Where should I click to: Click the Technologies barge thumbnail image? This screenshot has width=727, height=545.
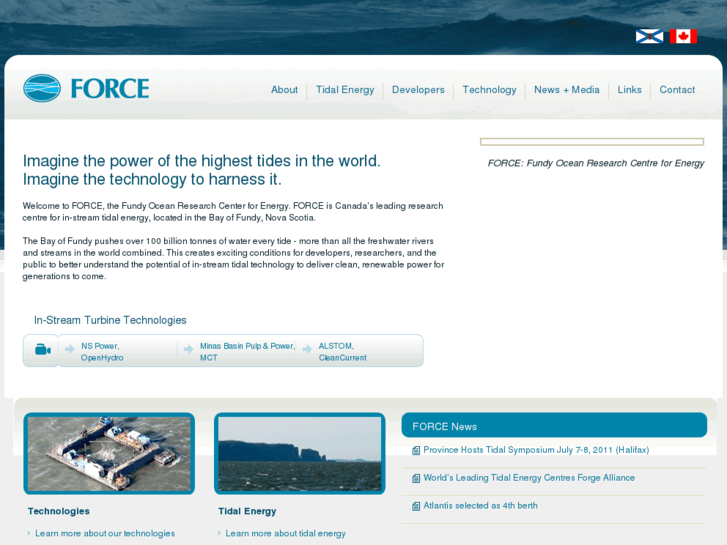tap(109, 454)
